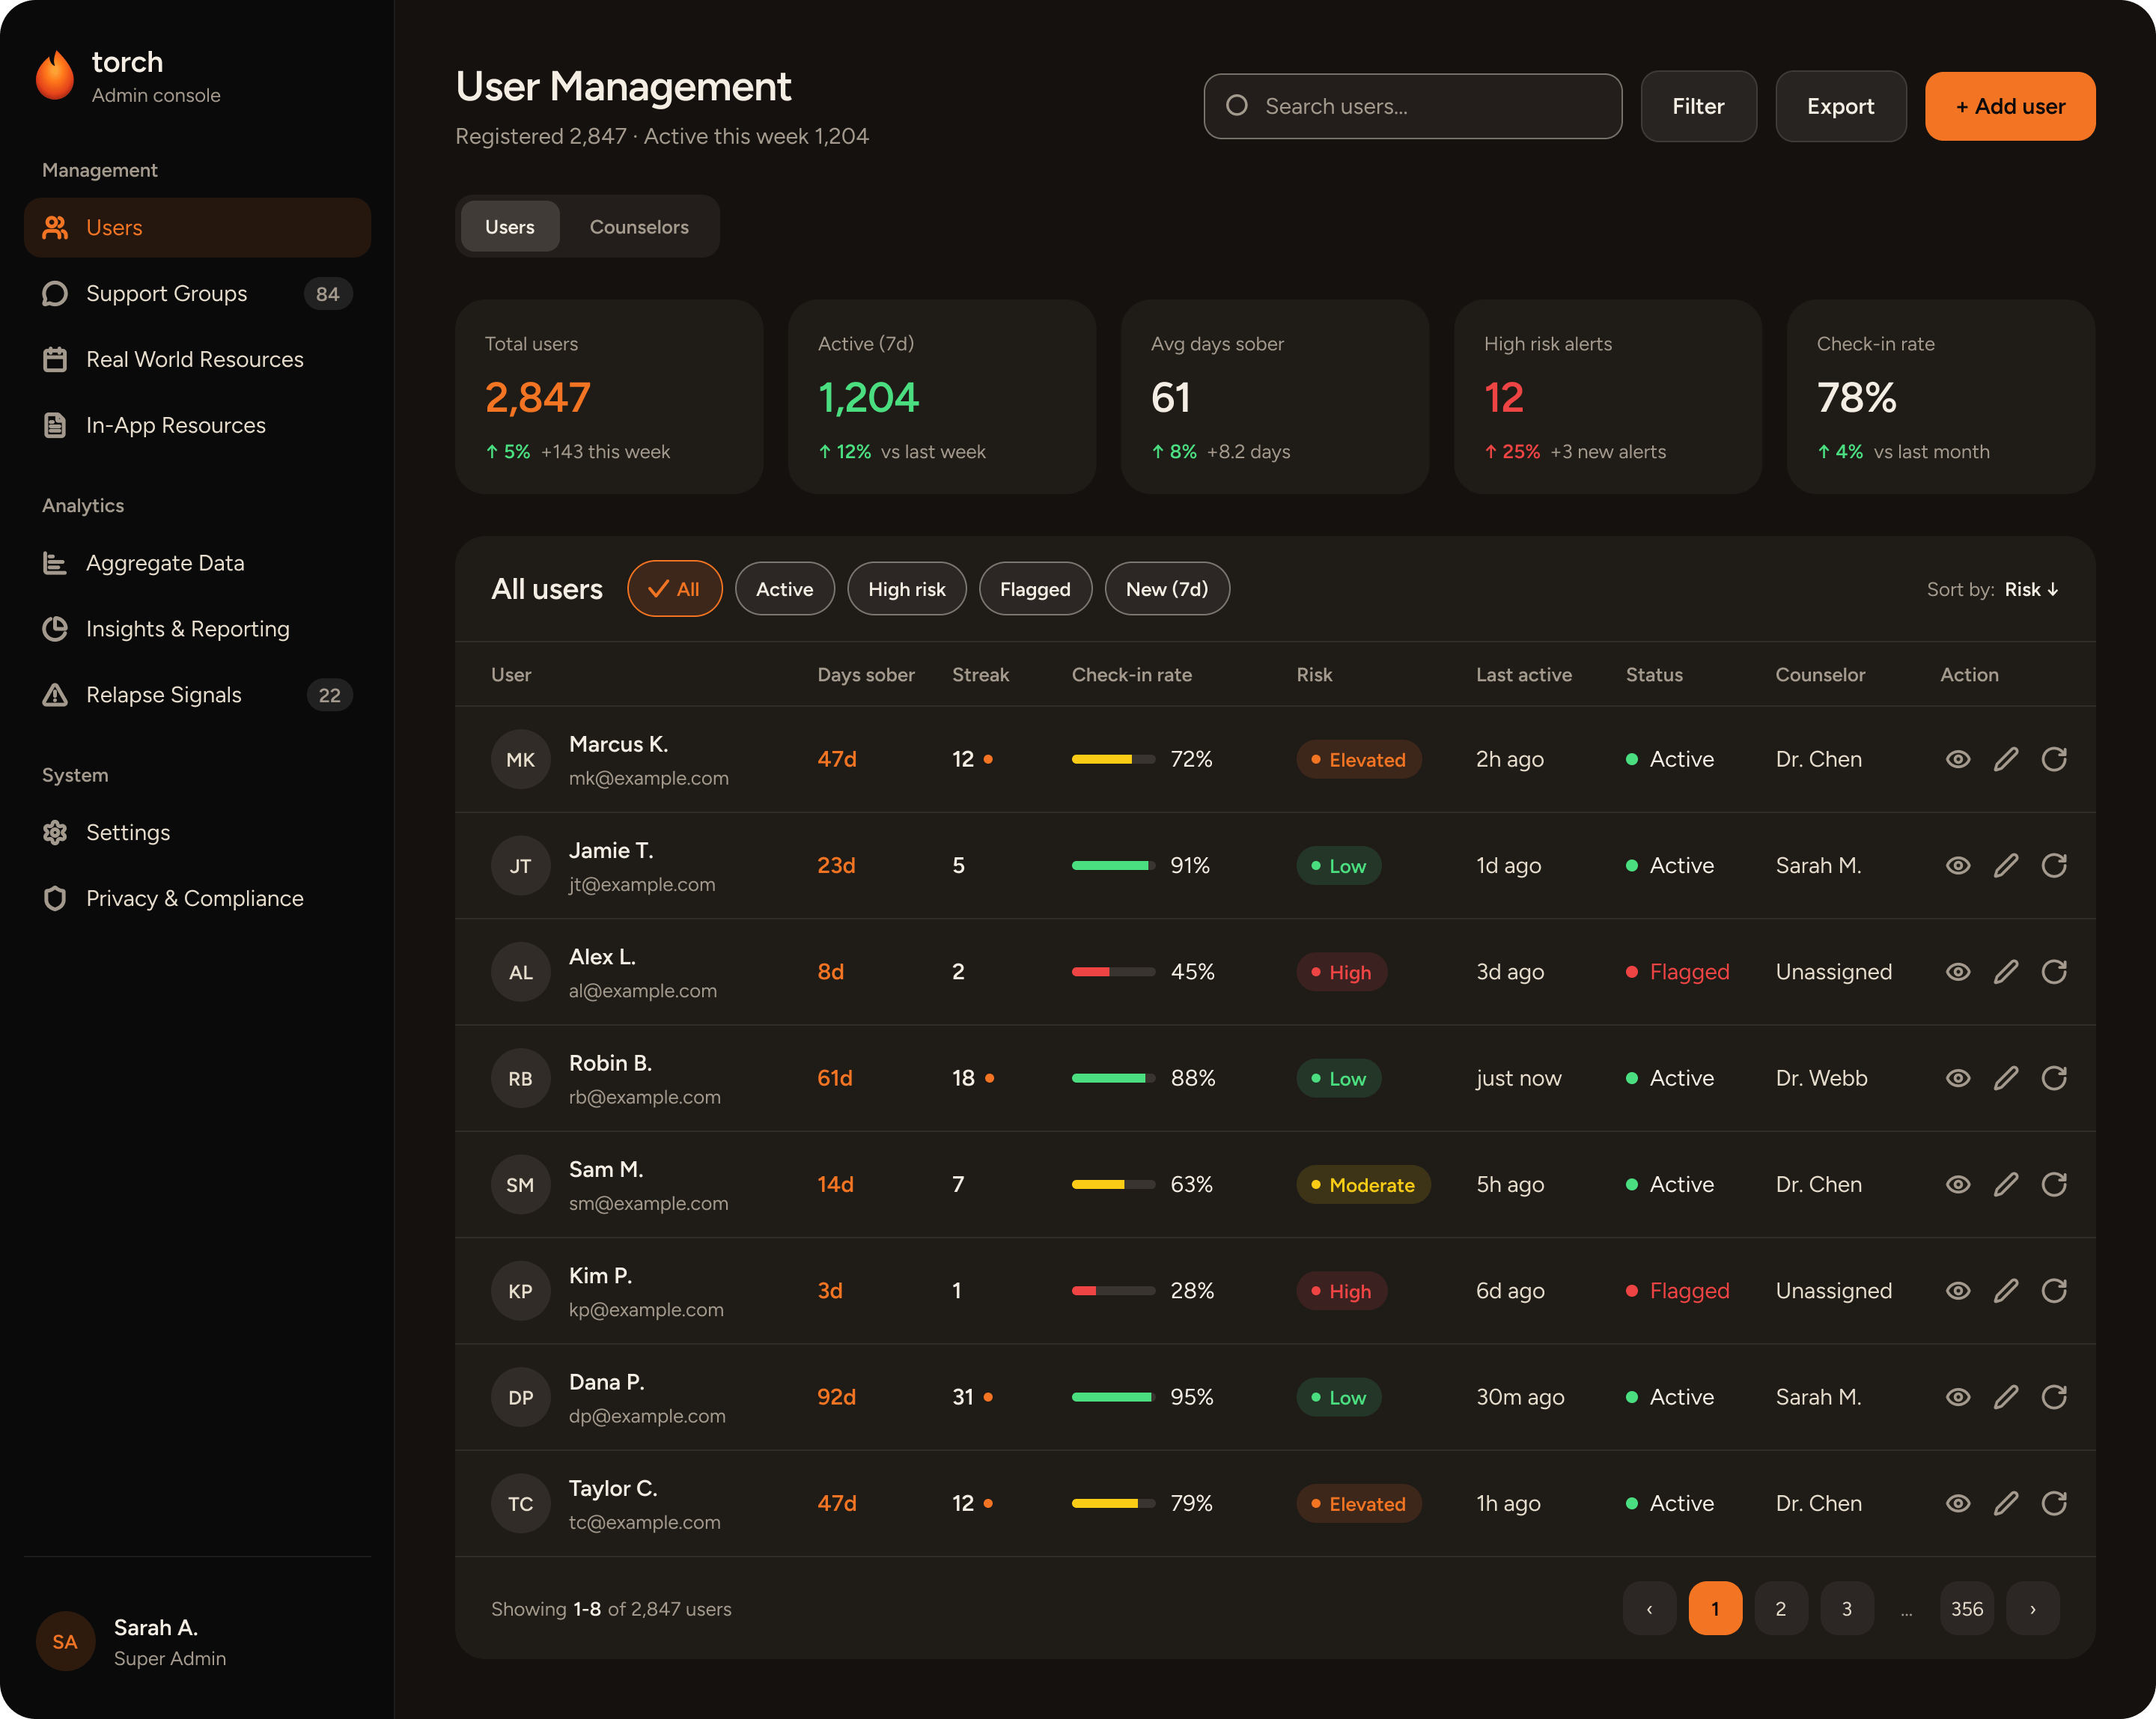Click the Export button
Viewport: 2156px width, 1719px height.
[1841, 106]
